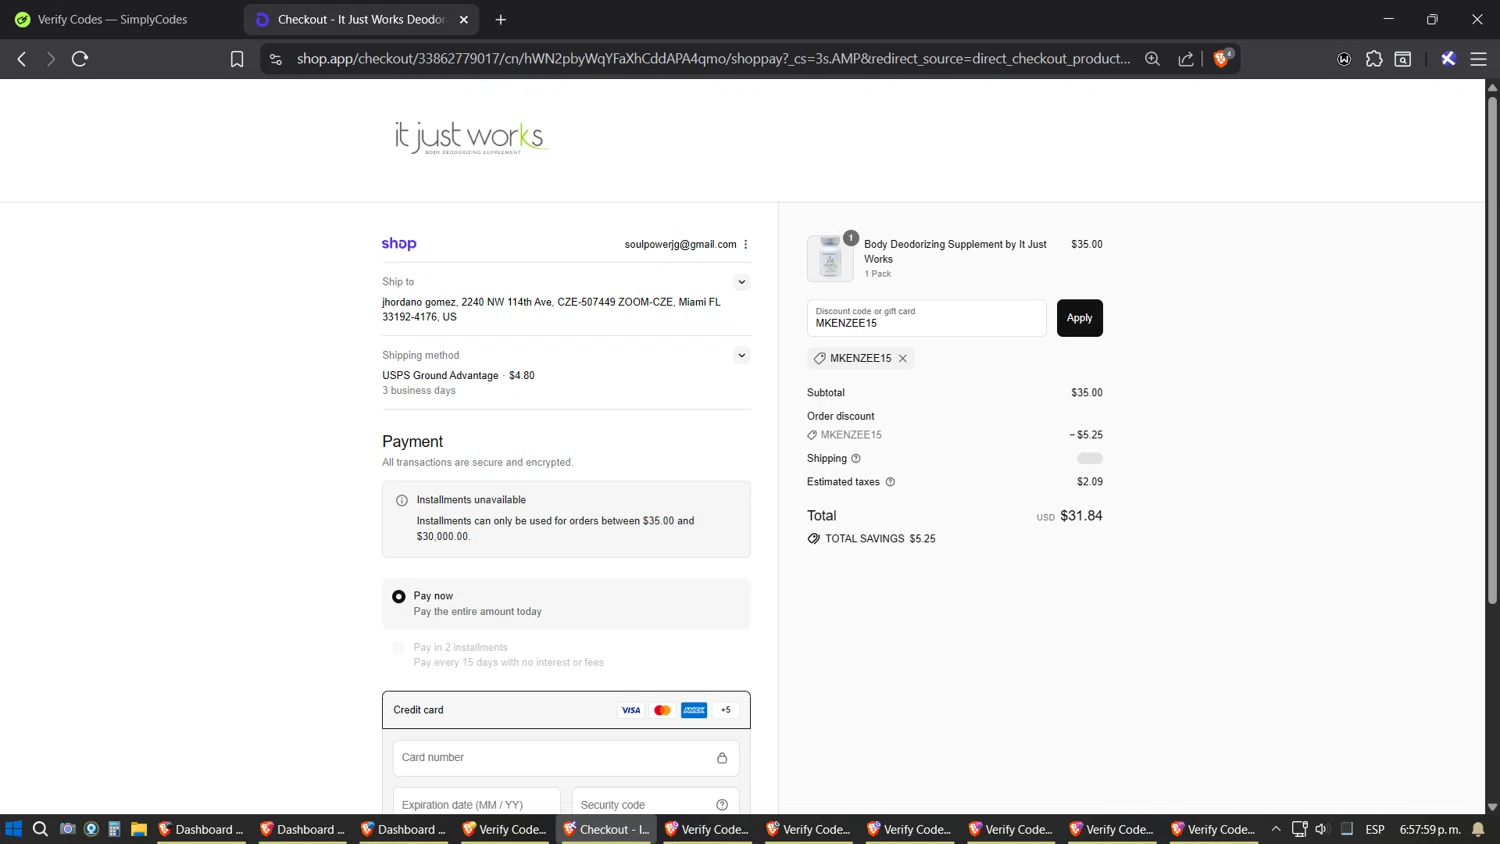Open the browser hamburger menu
Screen dimensions: 1500x844
click(1478, 59)
